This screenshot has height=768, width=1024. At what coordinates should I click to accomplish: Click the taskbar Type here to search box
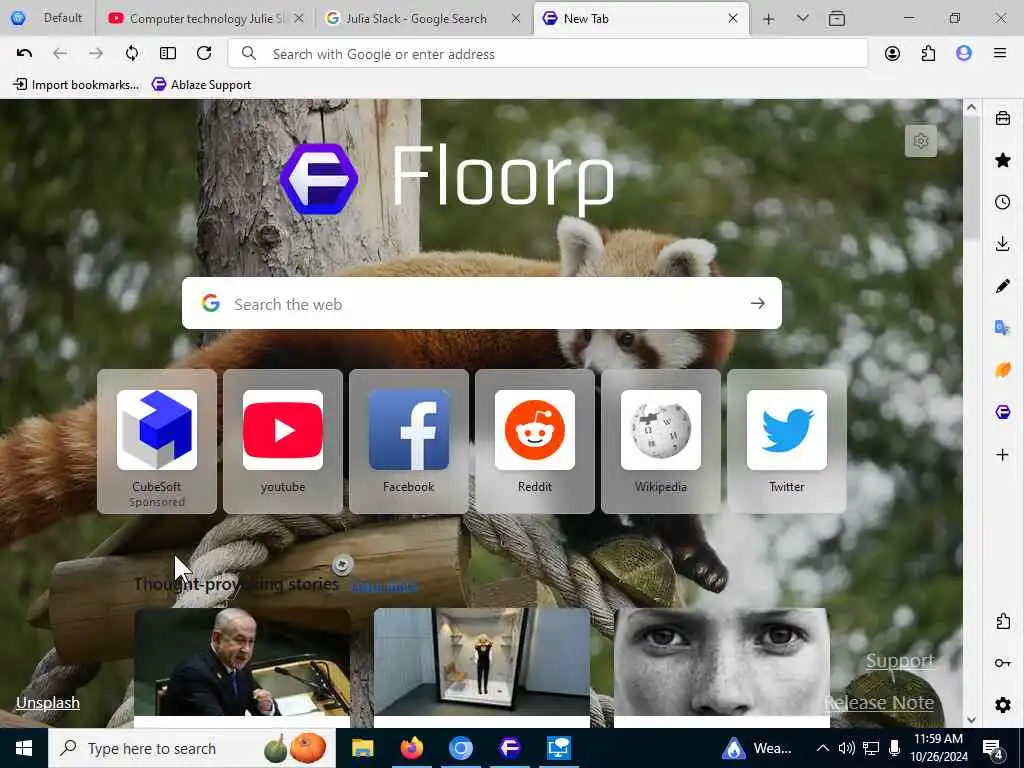coord(193,748)
